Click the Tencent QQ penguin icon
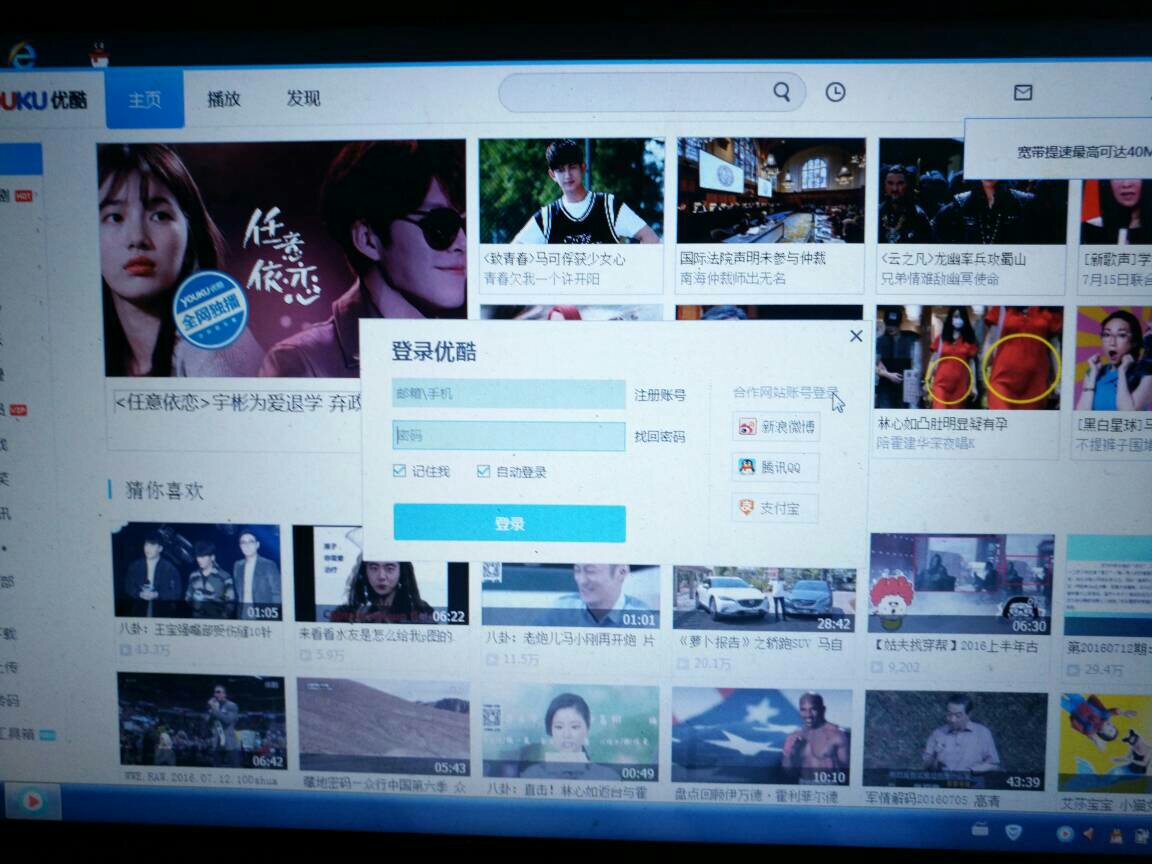The height and width of the screenshot is (864, 1152). pyautogui.click(x=746, y=467)
